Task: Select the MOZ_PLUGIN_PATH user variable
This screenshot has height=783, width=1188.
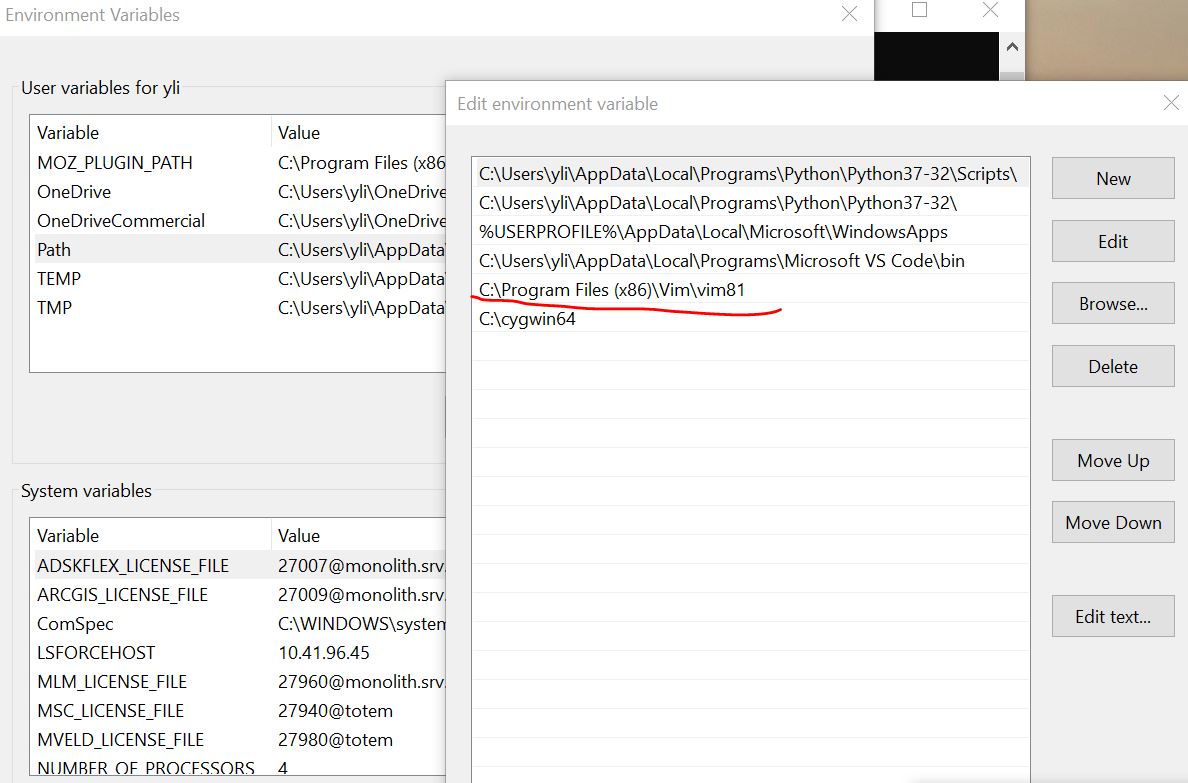Action: click(115, 162)
